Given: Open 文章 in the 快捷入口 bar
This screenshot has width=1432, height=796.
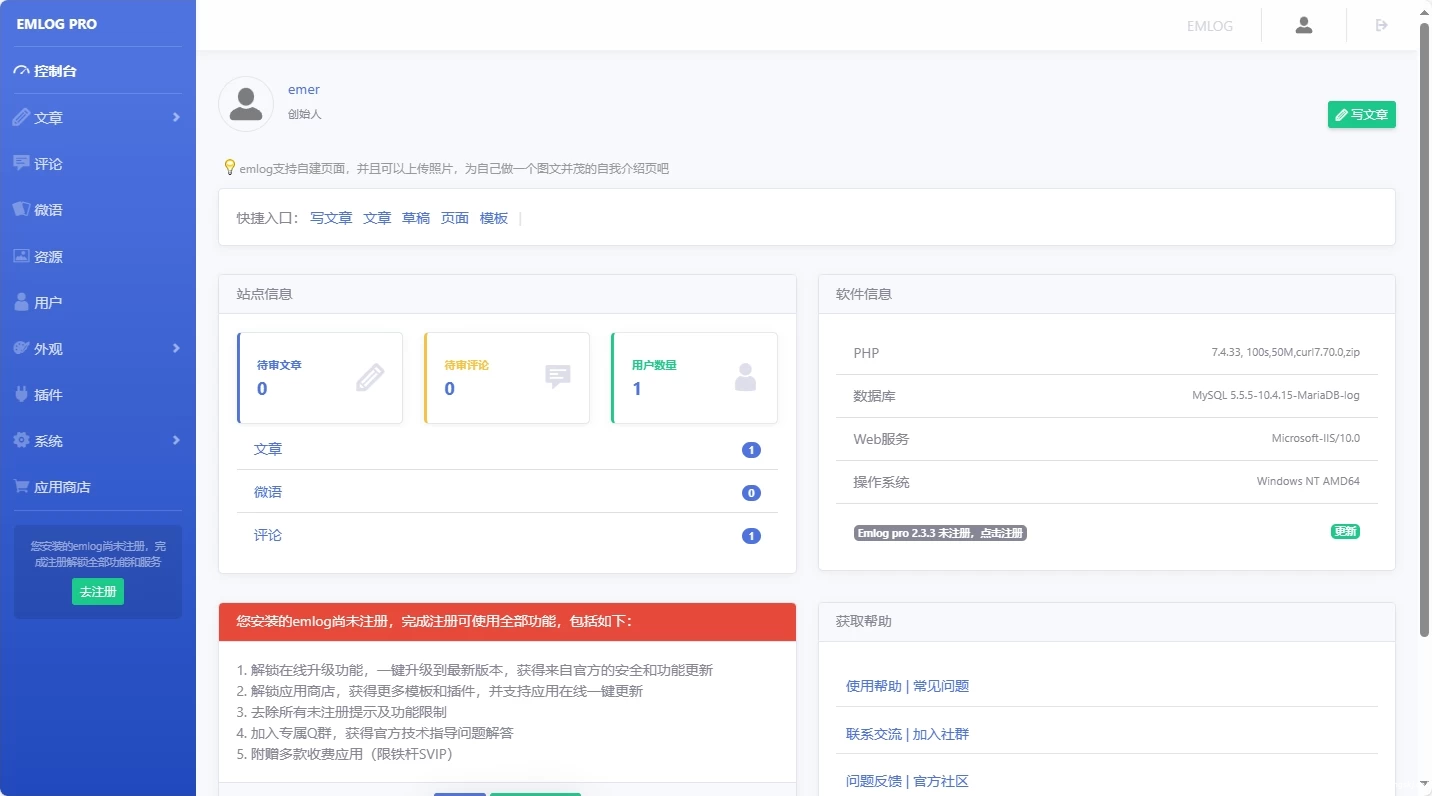Looking at the screenshot, I should click(377, 218).
